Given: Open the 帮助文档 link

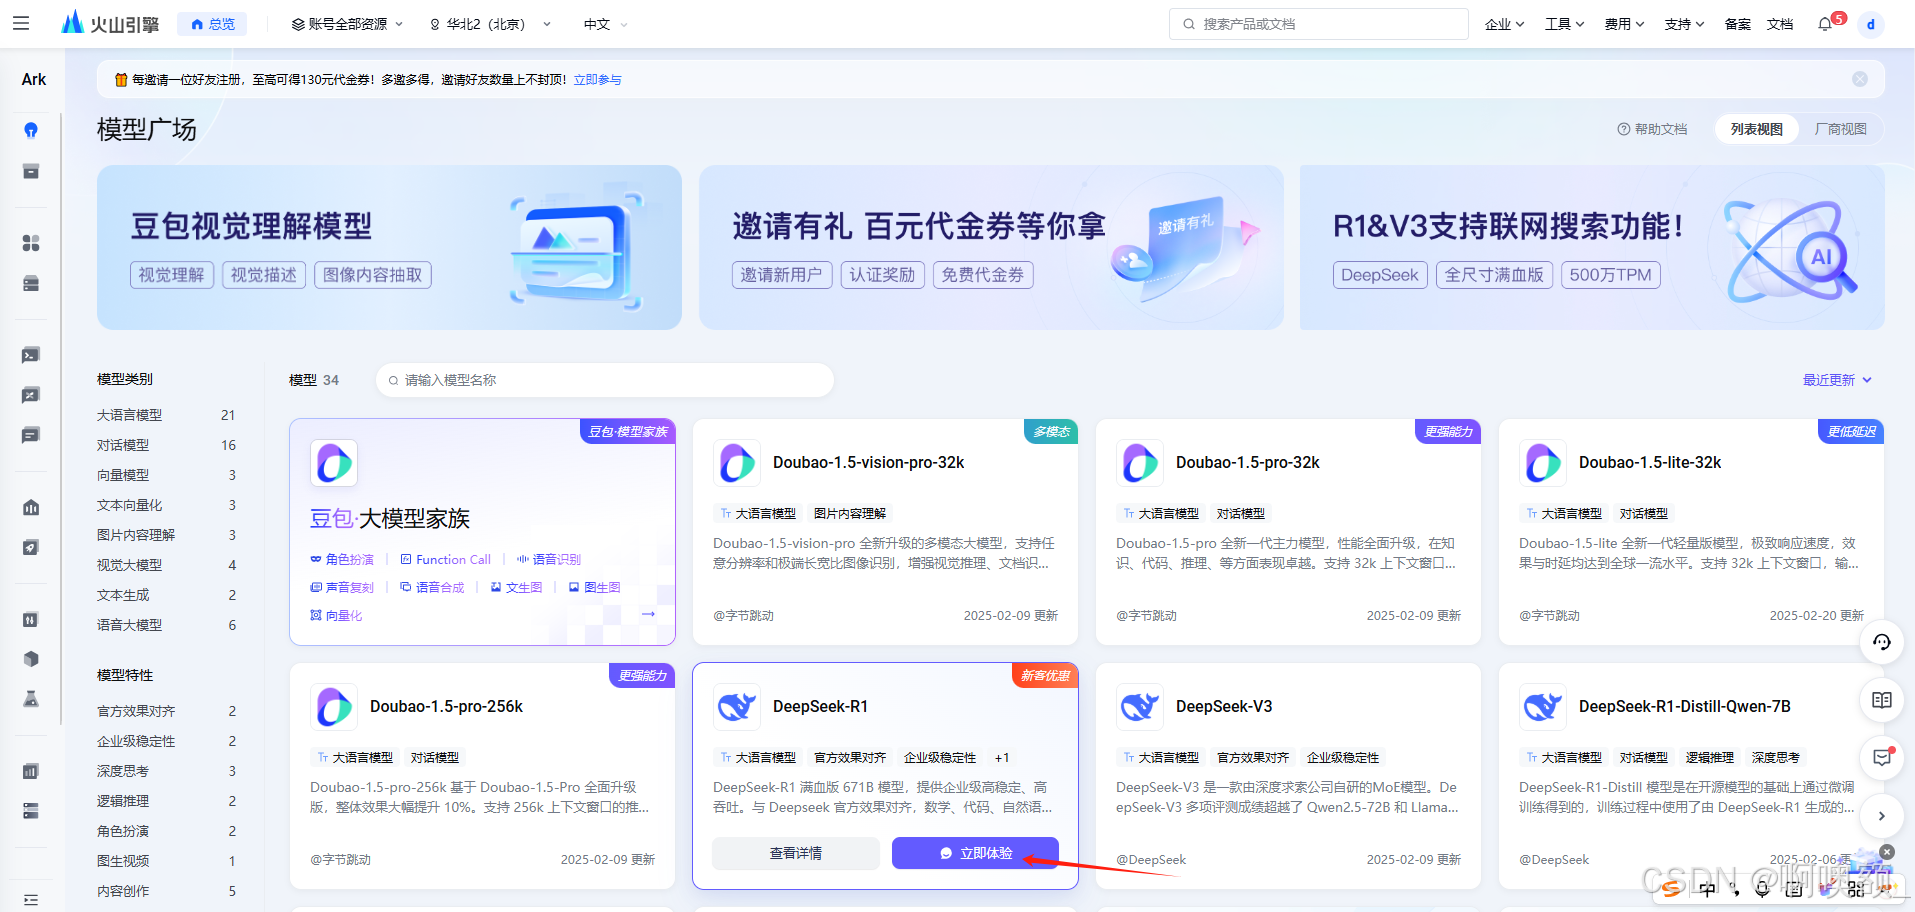Looking at the screenshot, I should point(1652,129).
